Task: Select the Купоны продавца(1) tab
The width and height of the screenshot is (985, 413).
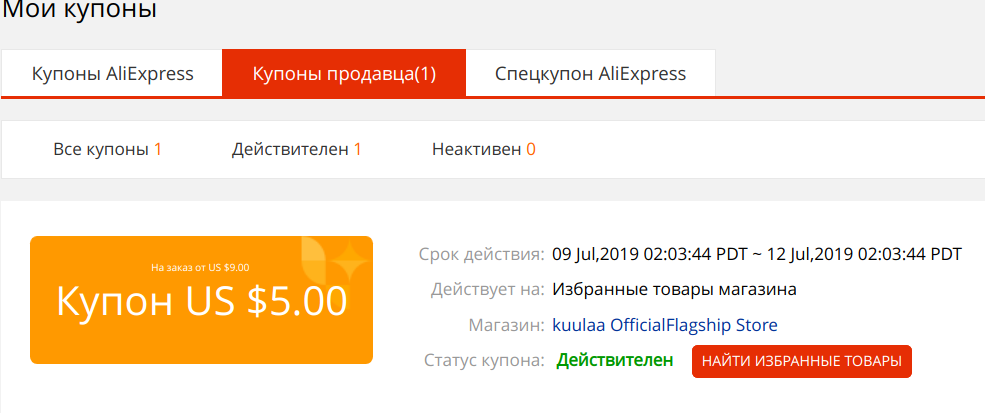Action: (x=344, y=74)
